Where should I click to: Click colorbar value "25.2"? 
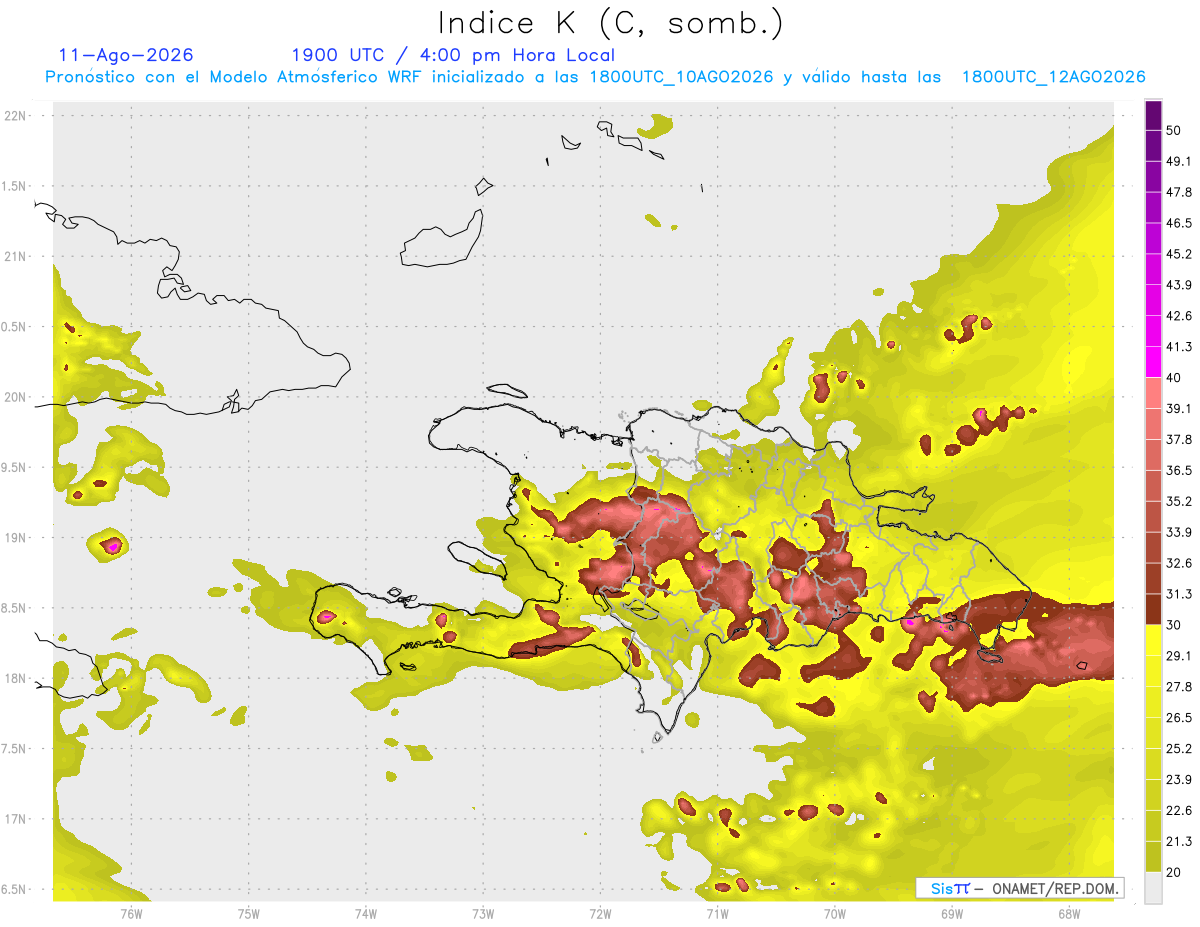coord(1179,748)
